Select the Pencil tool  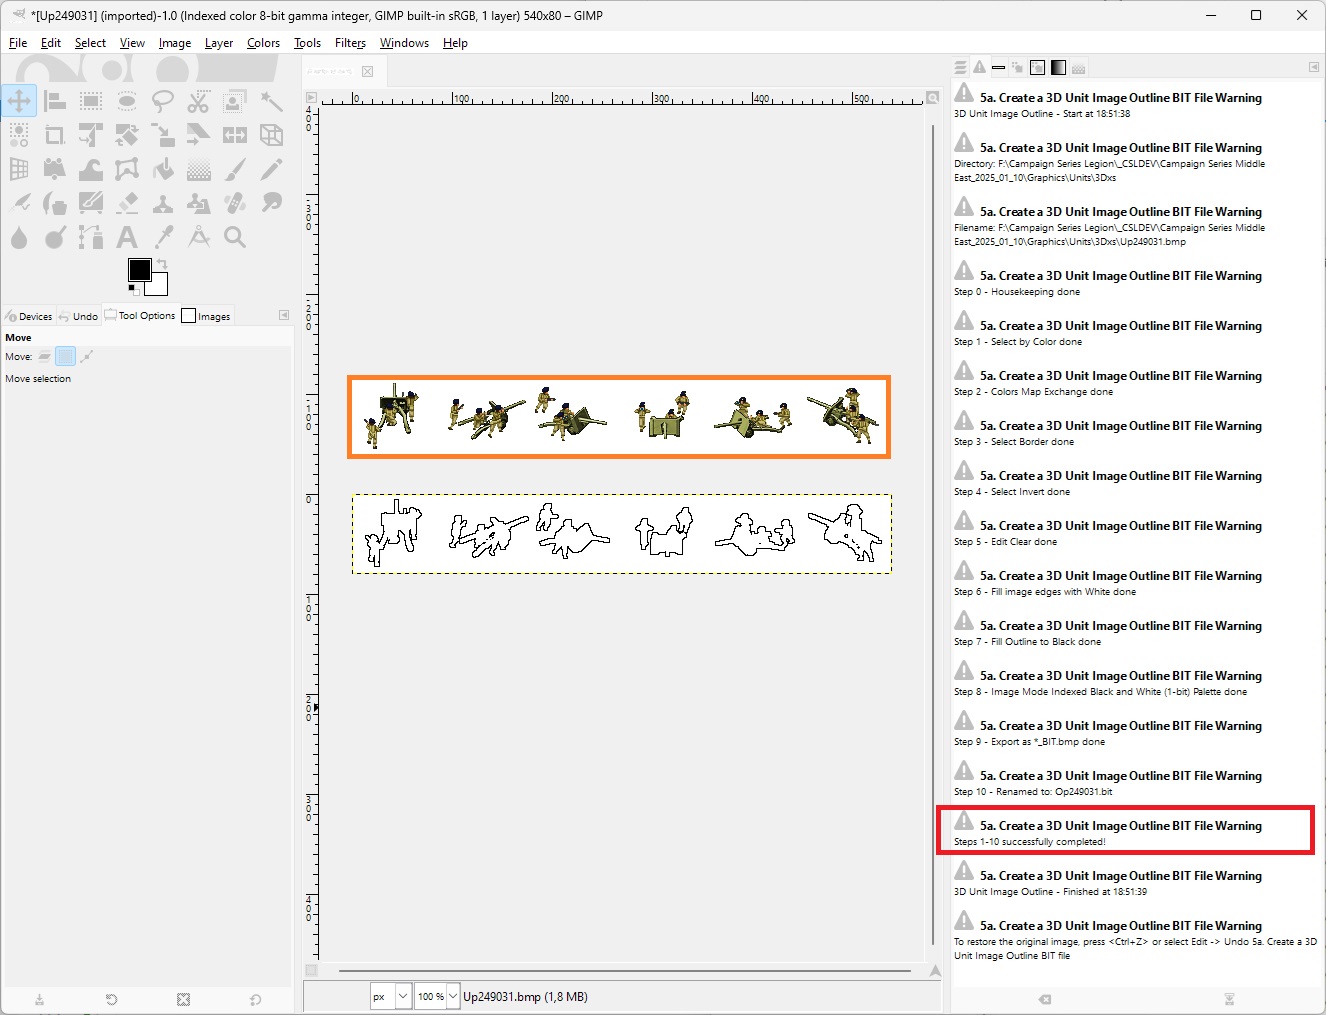click(271, 169)
